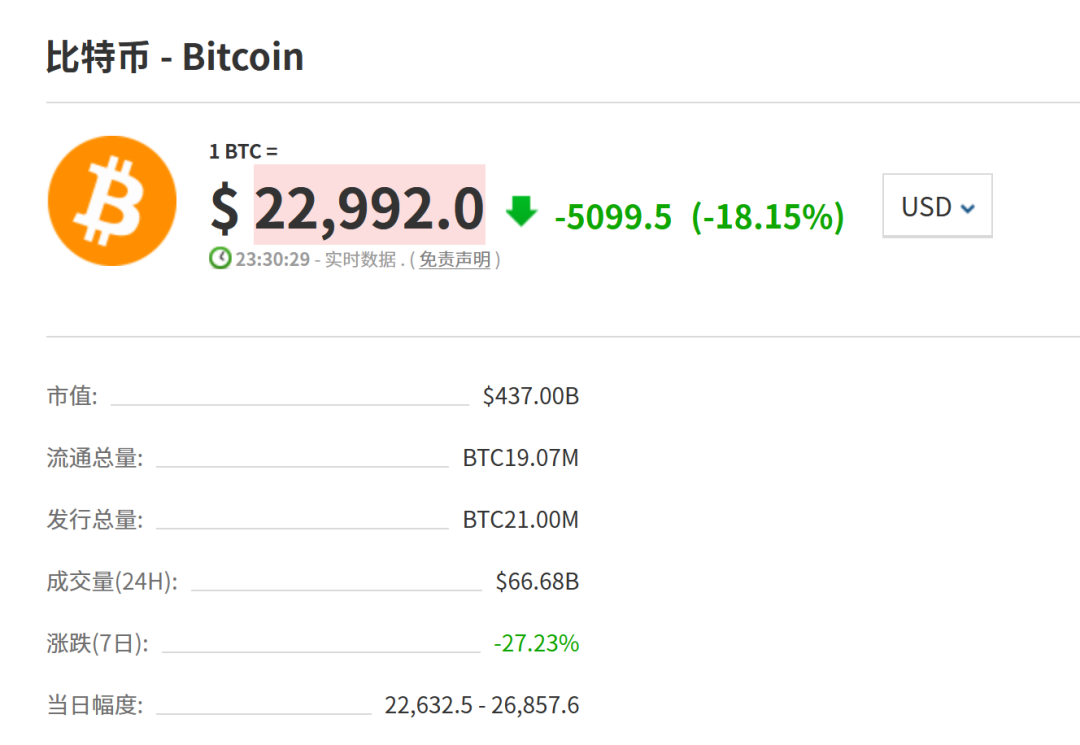Click the -27.23% seven-day change value
The image size is (1080, 745).
point(536,643)
